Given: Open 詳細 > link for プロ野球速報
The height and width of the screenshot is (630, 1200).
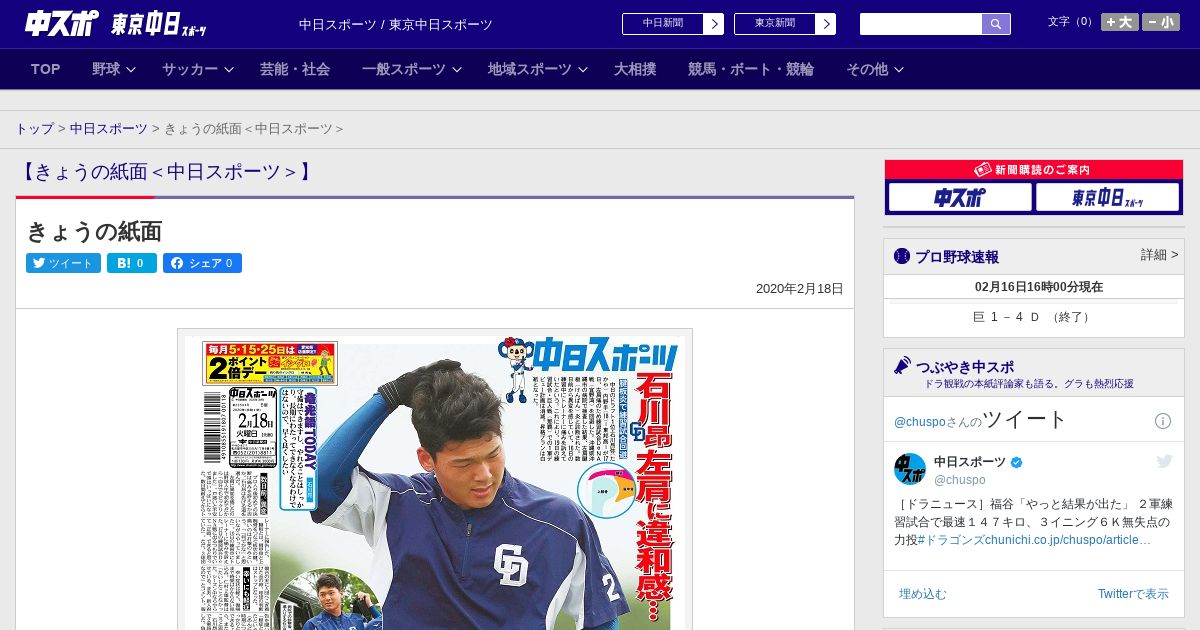Looking at the screenshot, I should (1159, 255).
